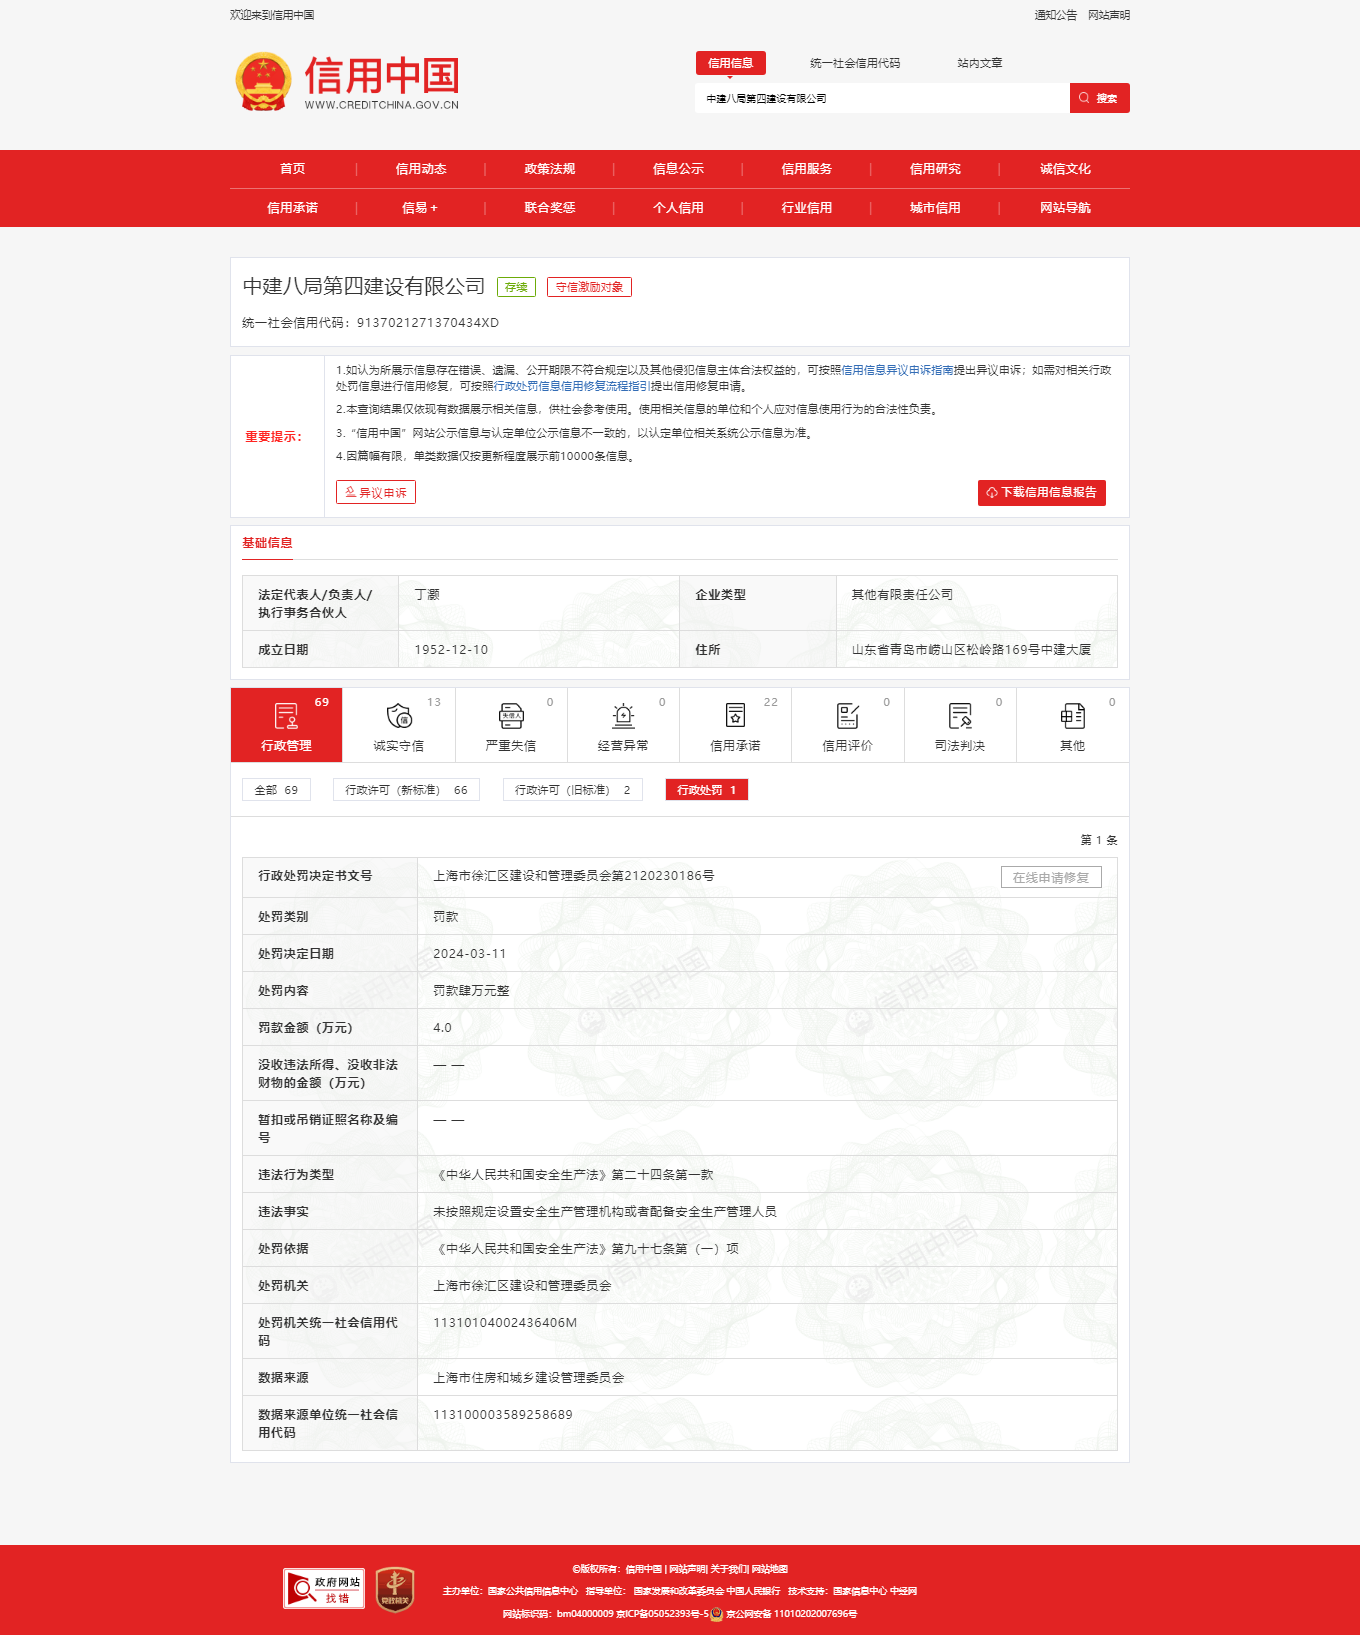1360x1635 pixels.
Task: Switch to the 信用信息 search tab
Action: (x=731, y=63)
